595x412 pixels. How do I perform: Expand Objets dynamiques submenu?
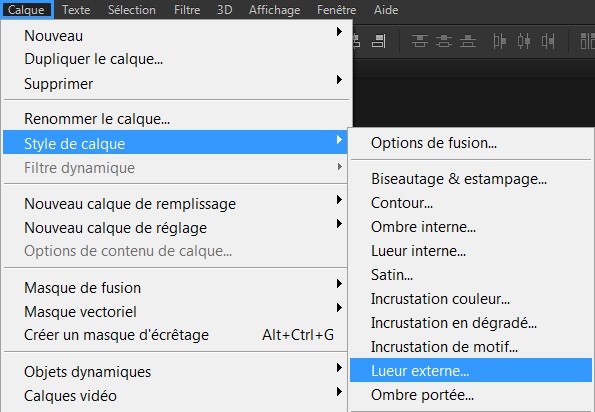(x=175, y=371)
